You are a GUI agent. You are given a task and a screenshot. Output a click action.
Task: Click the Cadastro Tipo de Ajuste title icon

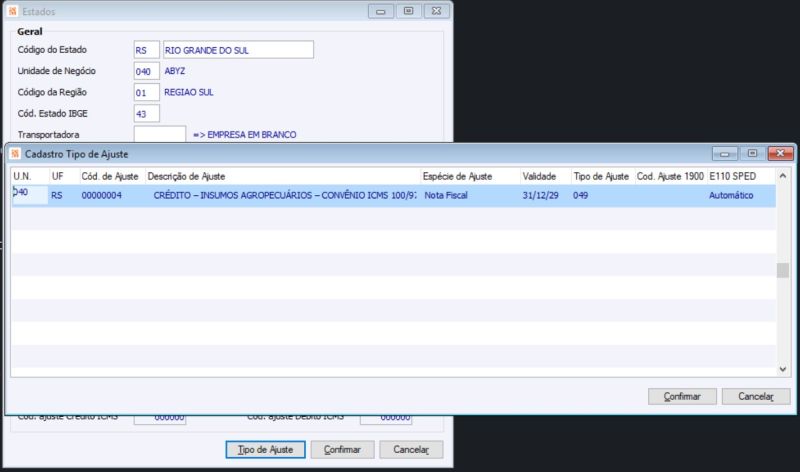click(x=15, y=154)
